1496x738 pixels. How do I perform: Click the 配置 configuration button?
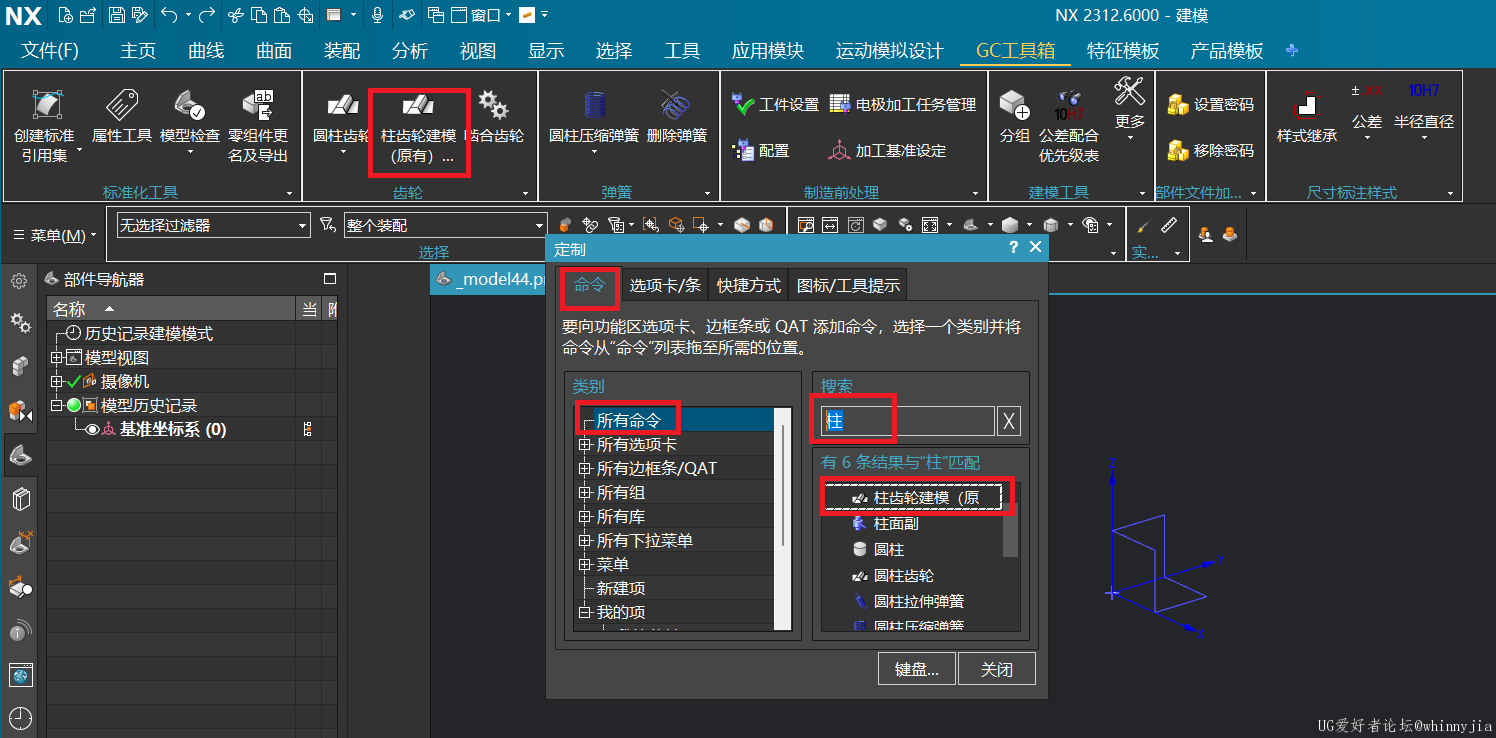[761, 150]
